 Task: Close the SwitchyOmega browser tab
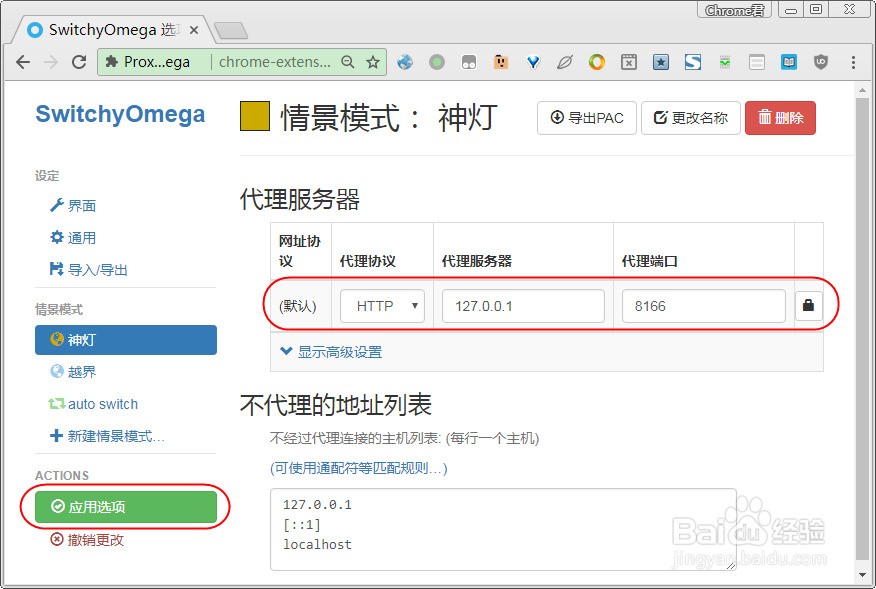194,30
